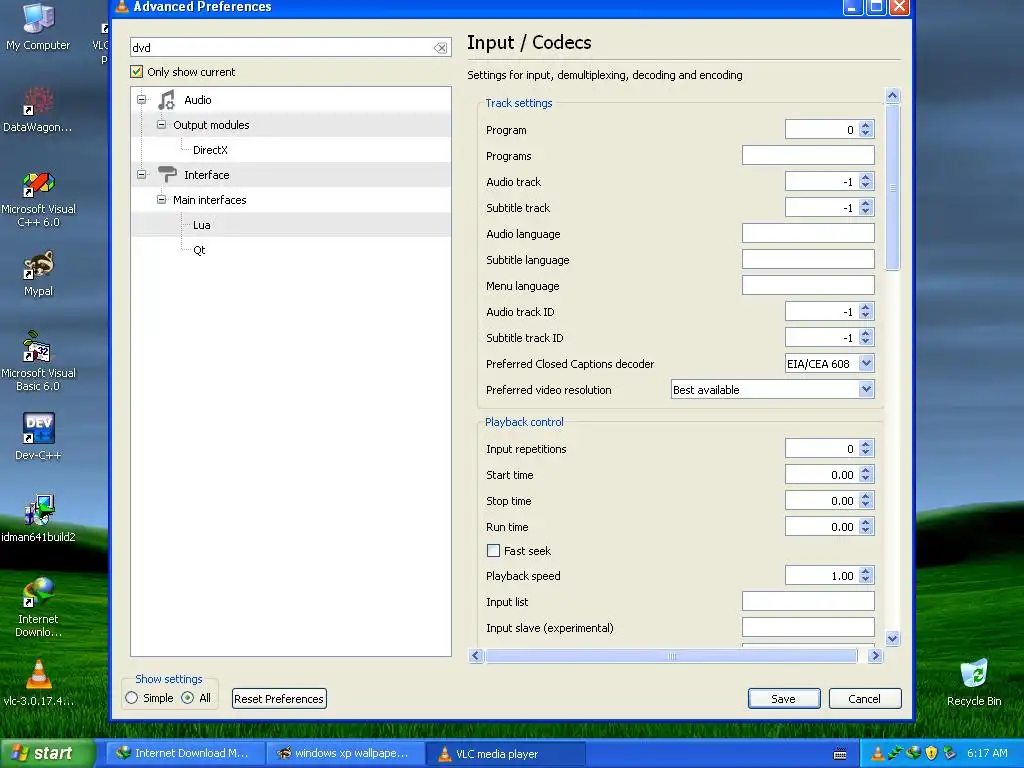
Task: Enable the Fast seek checkbox
Action: pyautogui.click(x=493, y=551)
